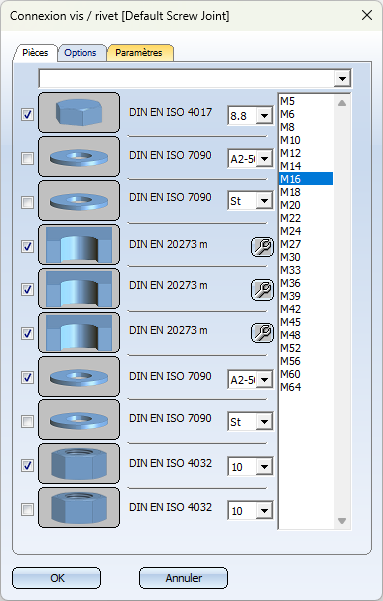The image size is (383, 601).
Task: Select the highlighted M16 size
Action: 306,179
